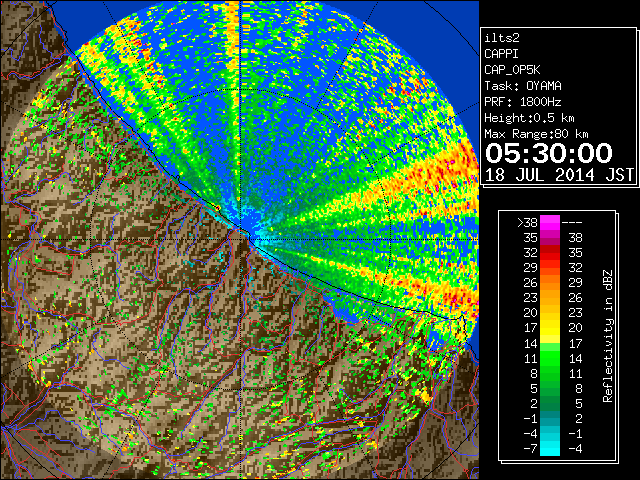The height and width of the screenshot is (480, 640).
Task: Pick the magenta >38 dBZ legend swatch
Action: point(550,222)
